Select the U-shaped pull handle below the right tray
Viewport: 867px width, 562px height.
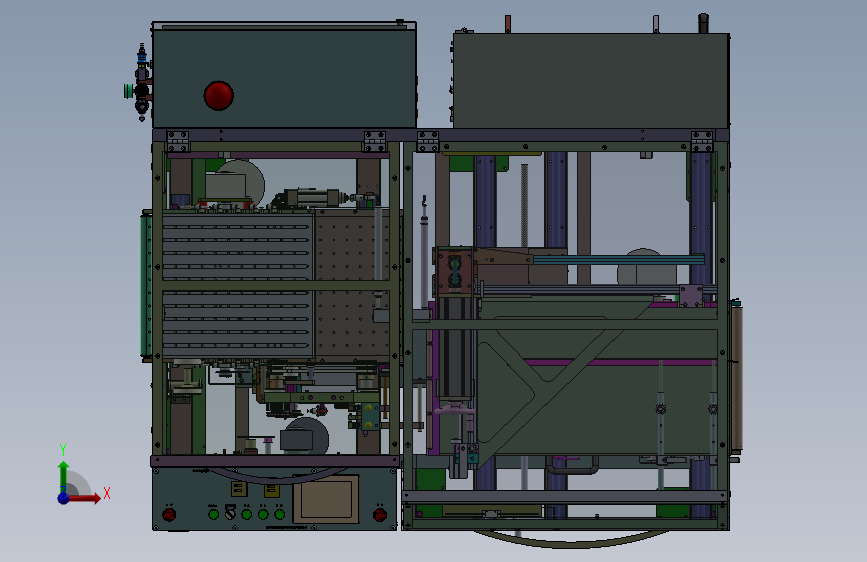click(x=572, y=465)
